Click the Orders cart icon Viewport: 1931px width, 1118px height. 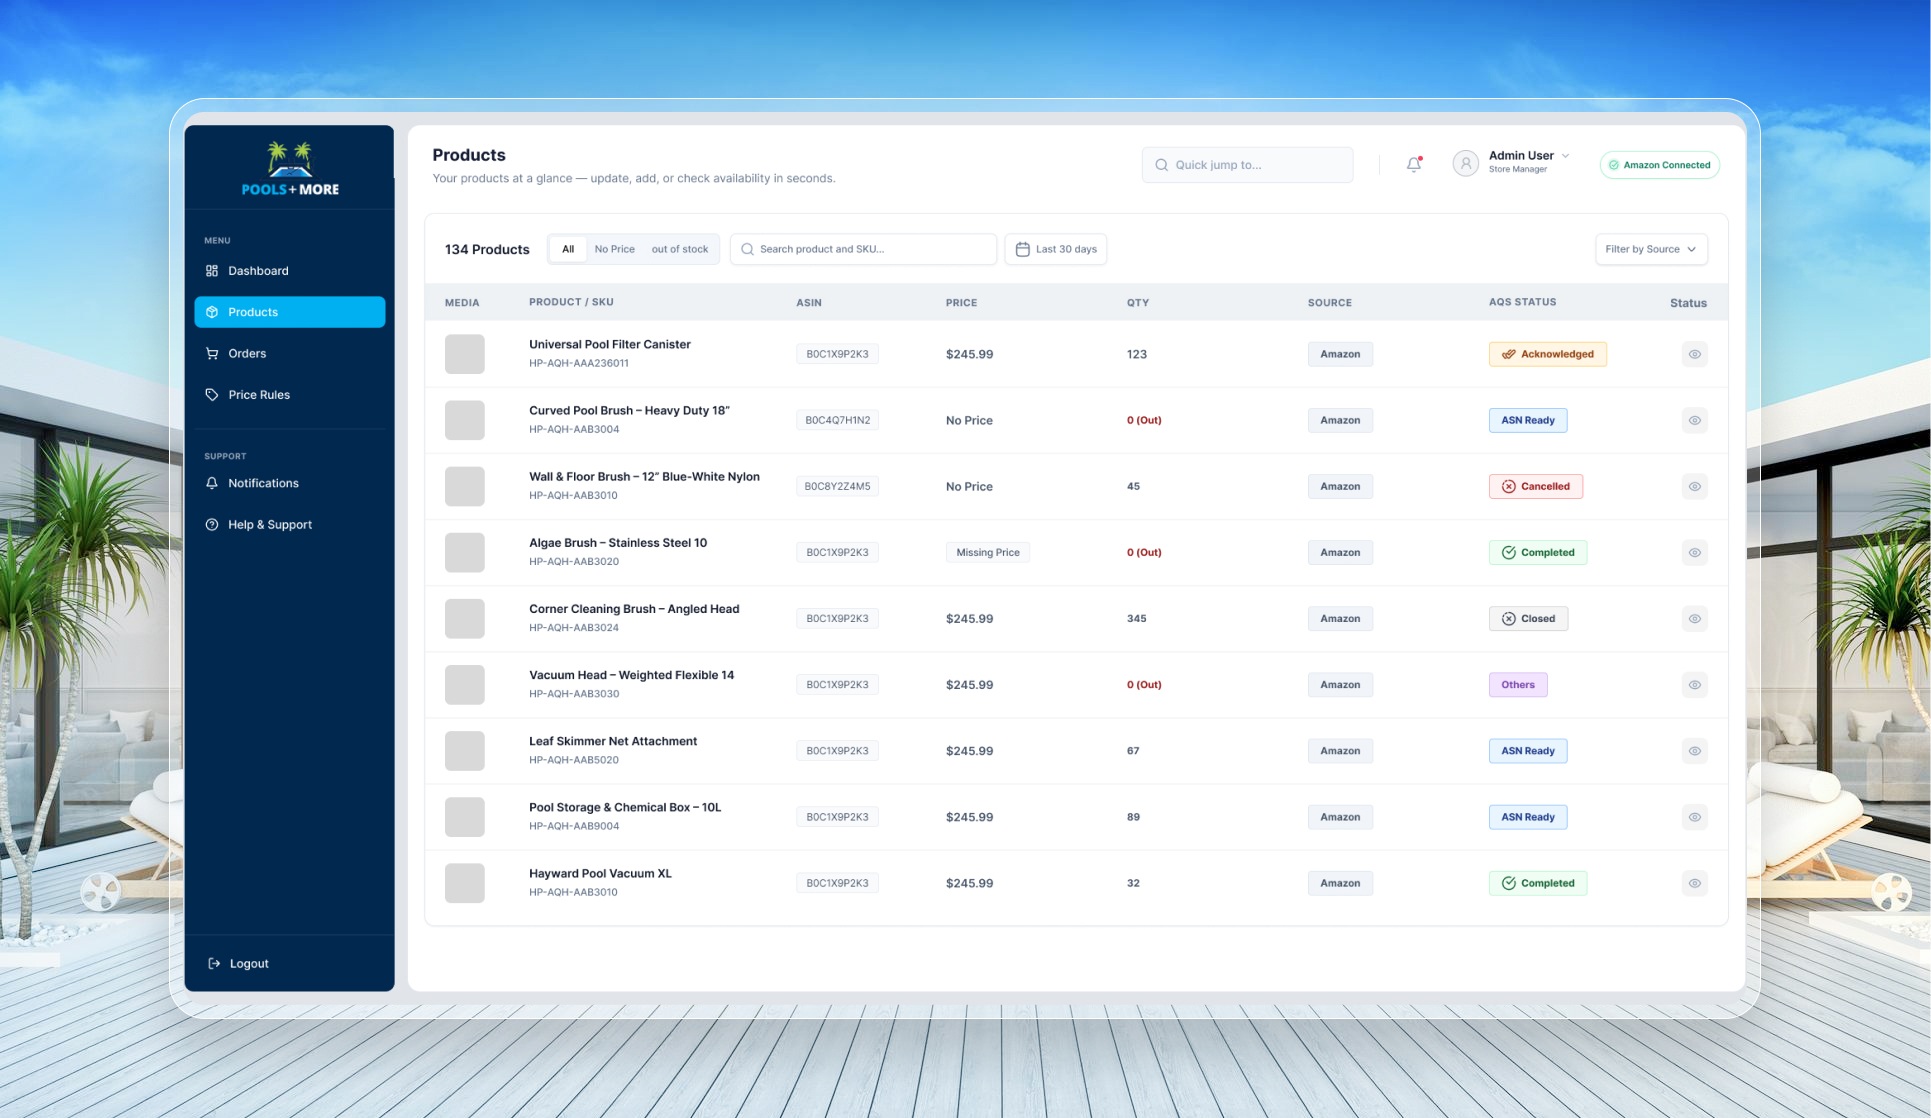pos(212,354)
